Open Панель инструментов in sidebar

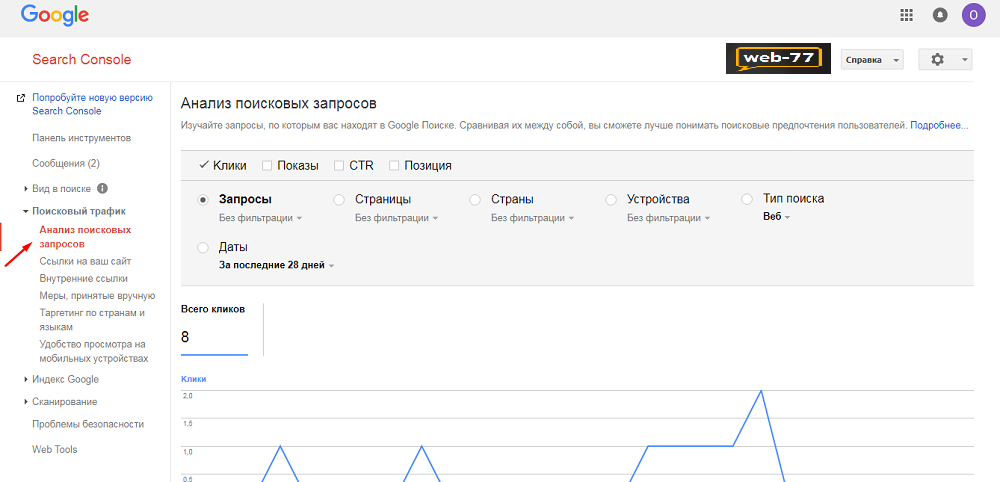coord(82,138)
